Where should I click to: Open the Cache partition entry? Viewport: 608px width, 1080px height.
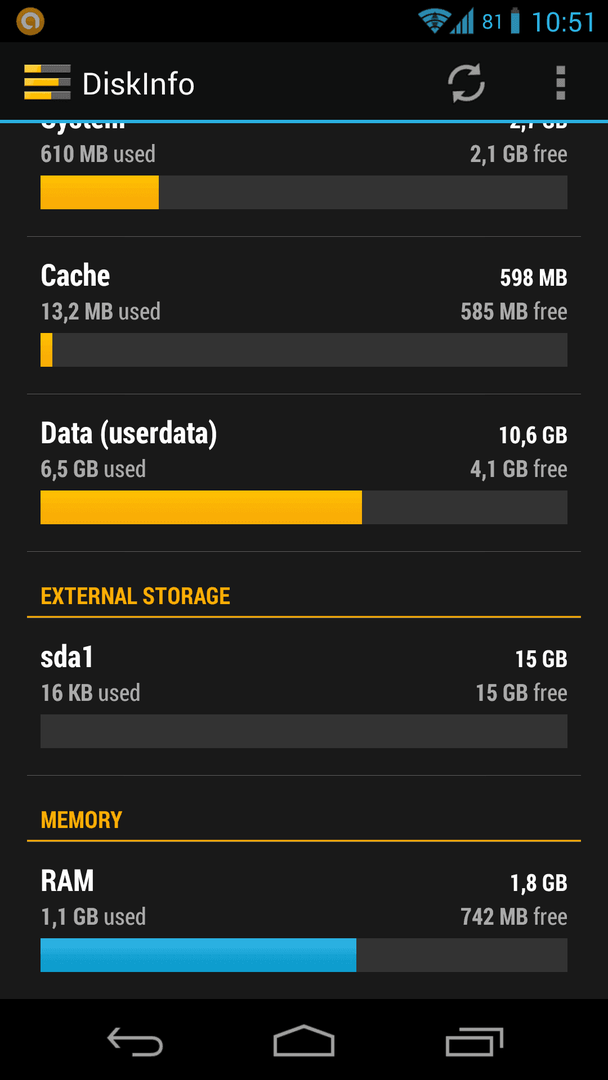click(x=304, y=315)
